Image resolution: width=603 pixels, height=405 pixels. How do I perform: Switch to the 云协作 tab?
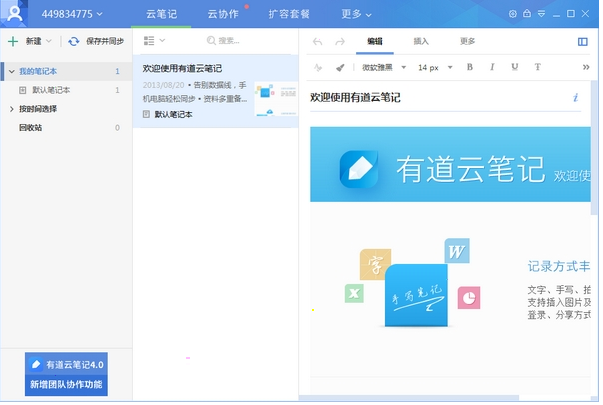click(x=223, y=14)
